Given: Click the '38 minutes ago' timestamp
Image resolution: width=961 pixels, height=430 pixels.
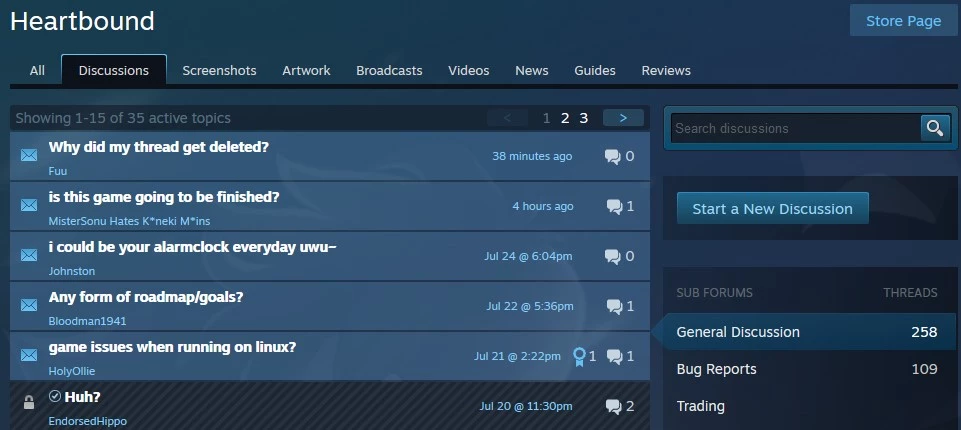Looking at the screenshot, I should [532, 156].
